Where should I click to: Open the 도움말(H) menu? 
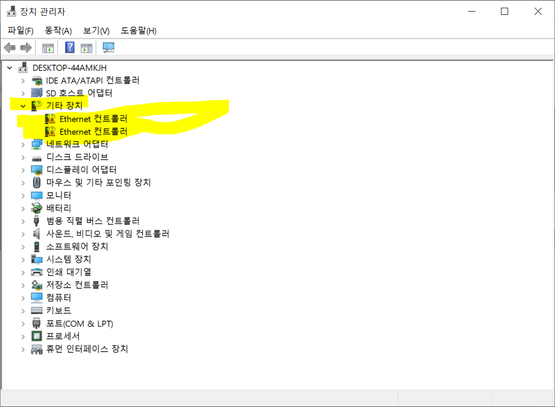pyautogui.click(x=138, y=31)
